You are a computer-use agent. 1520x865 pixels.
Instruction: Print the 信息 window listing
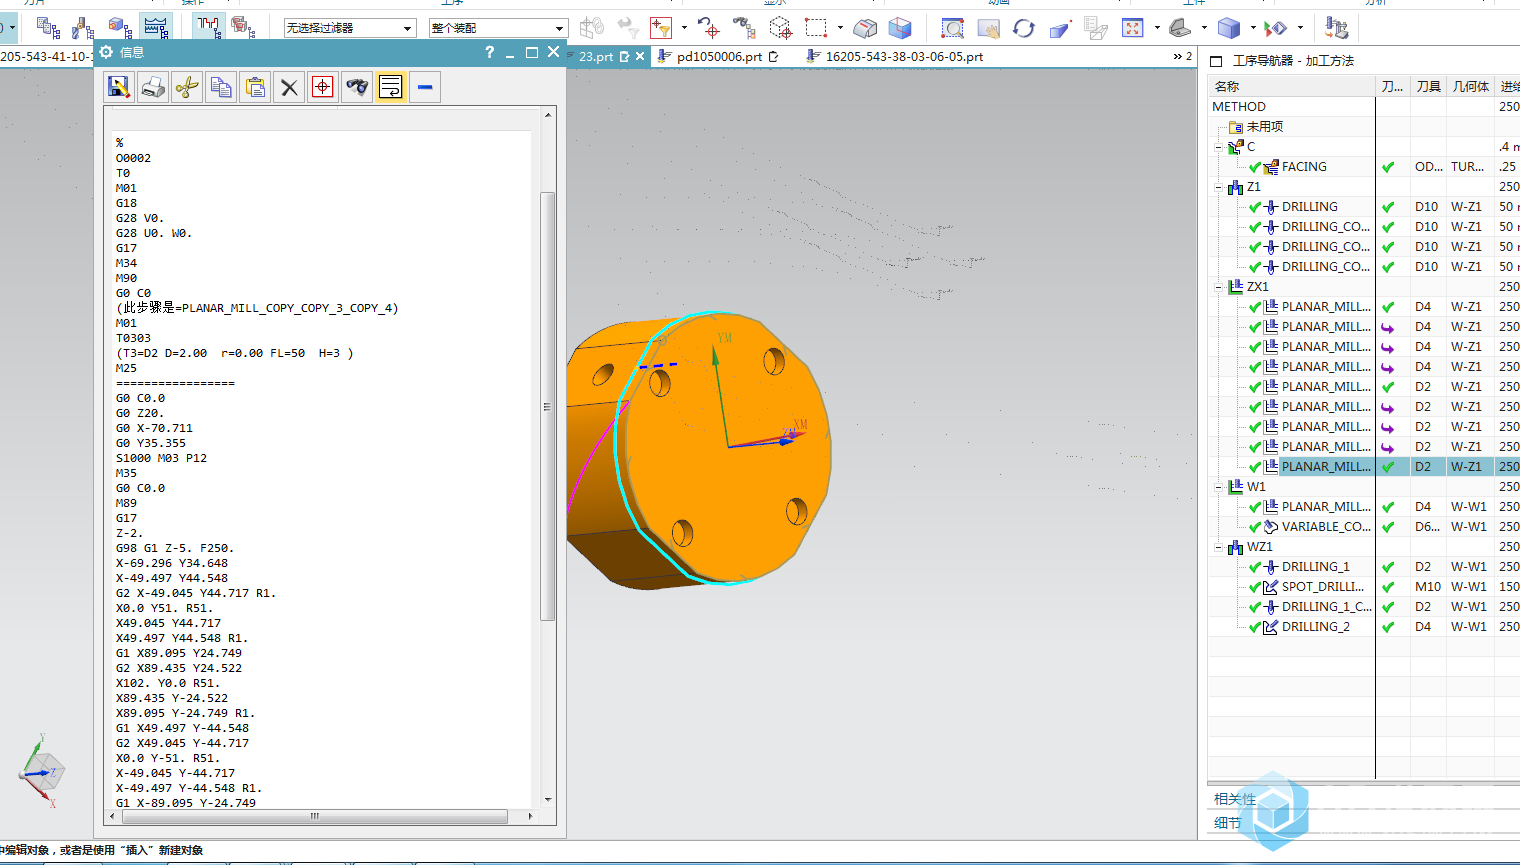(x=153, y=87)
